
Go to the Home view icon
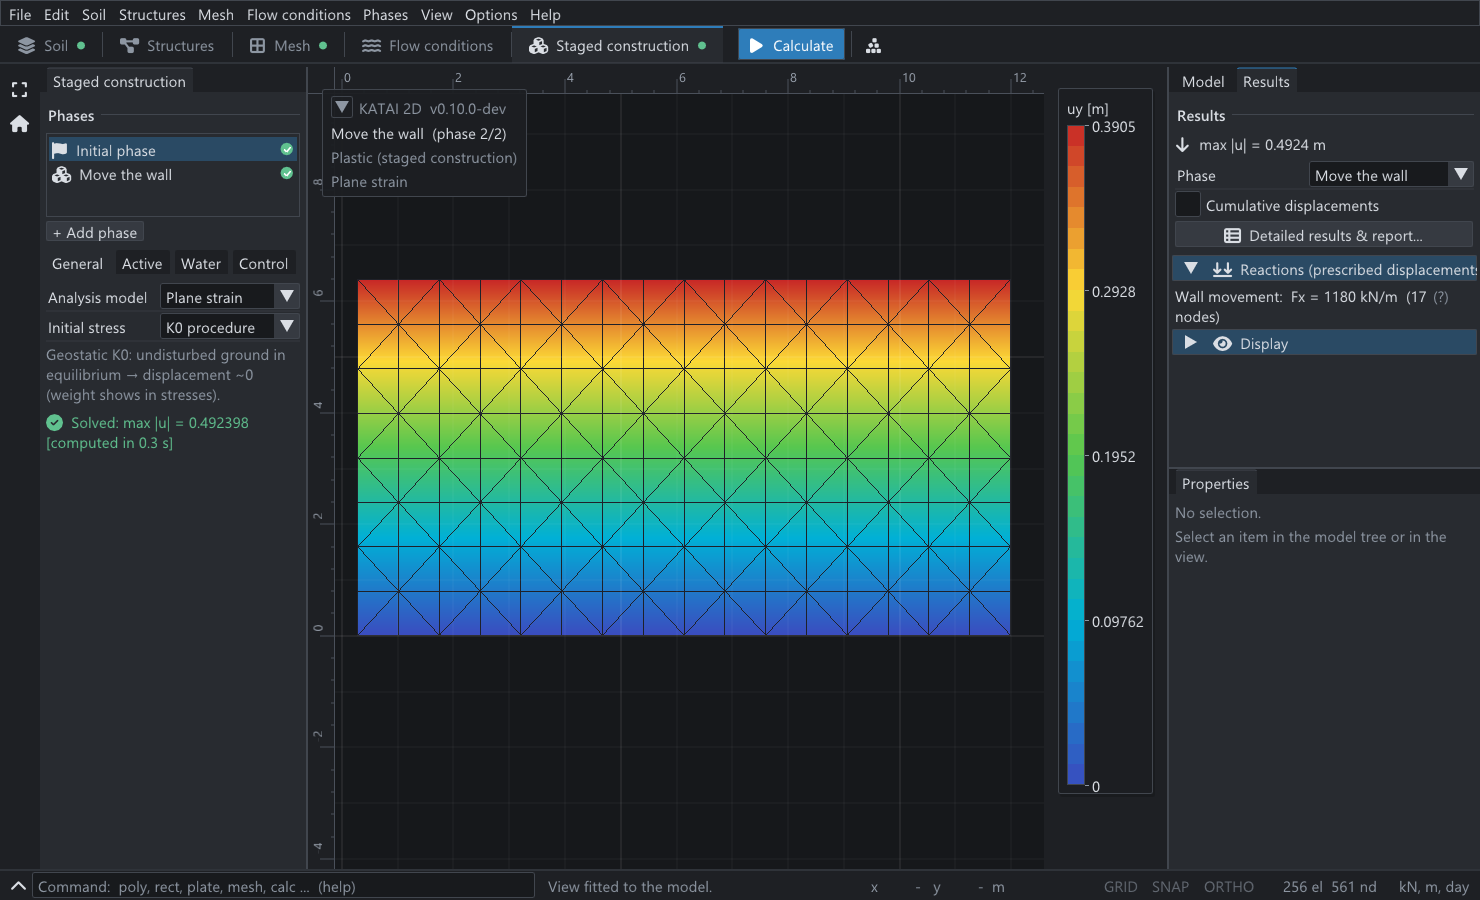(19, 124)
